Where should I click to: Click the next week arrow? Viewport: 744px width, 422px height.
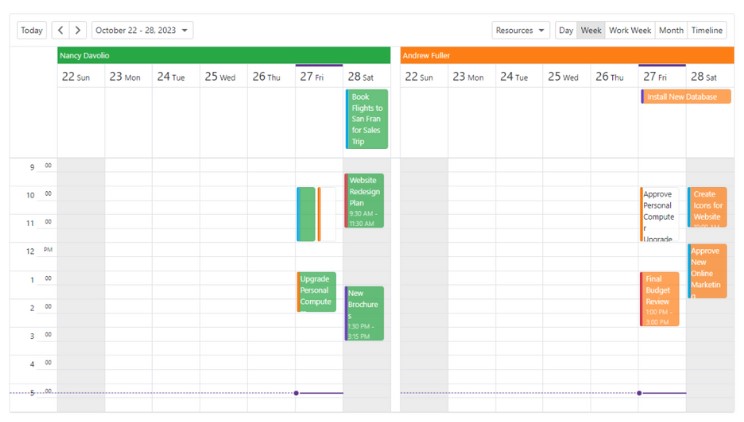click(78, 30)
